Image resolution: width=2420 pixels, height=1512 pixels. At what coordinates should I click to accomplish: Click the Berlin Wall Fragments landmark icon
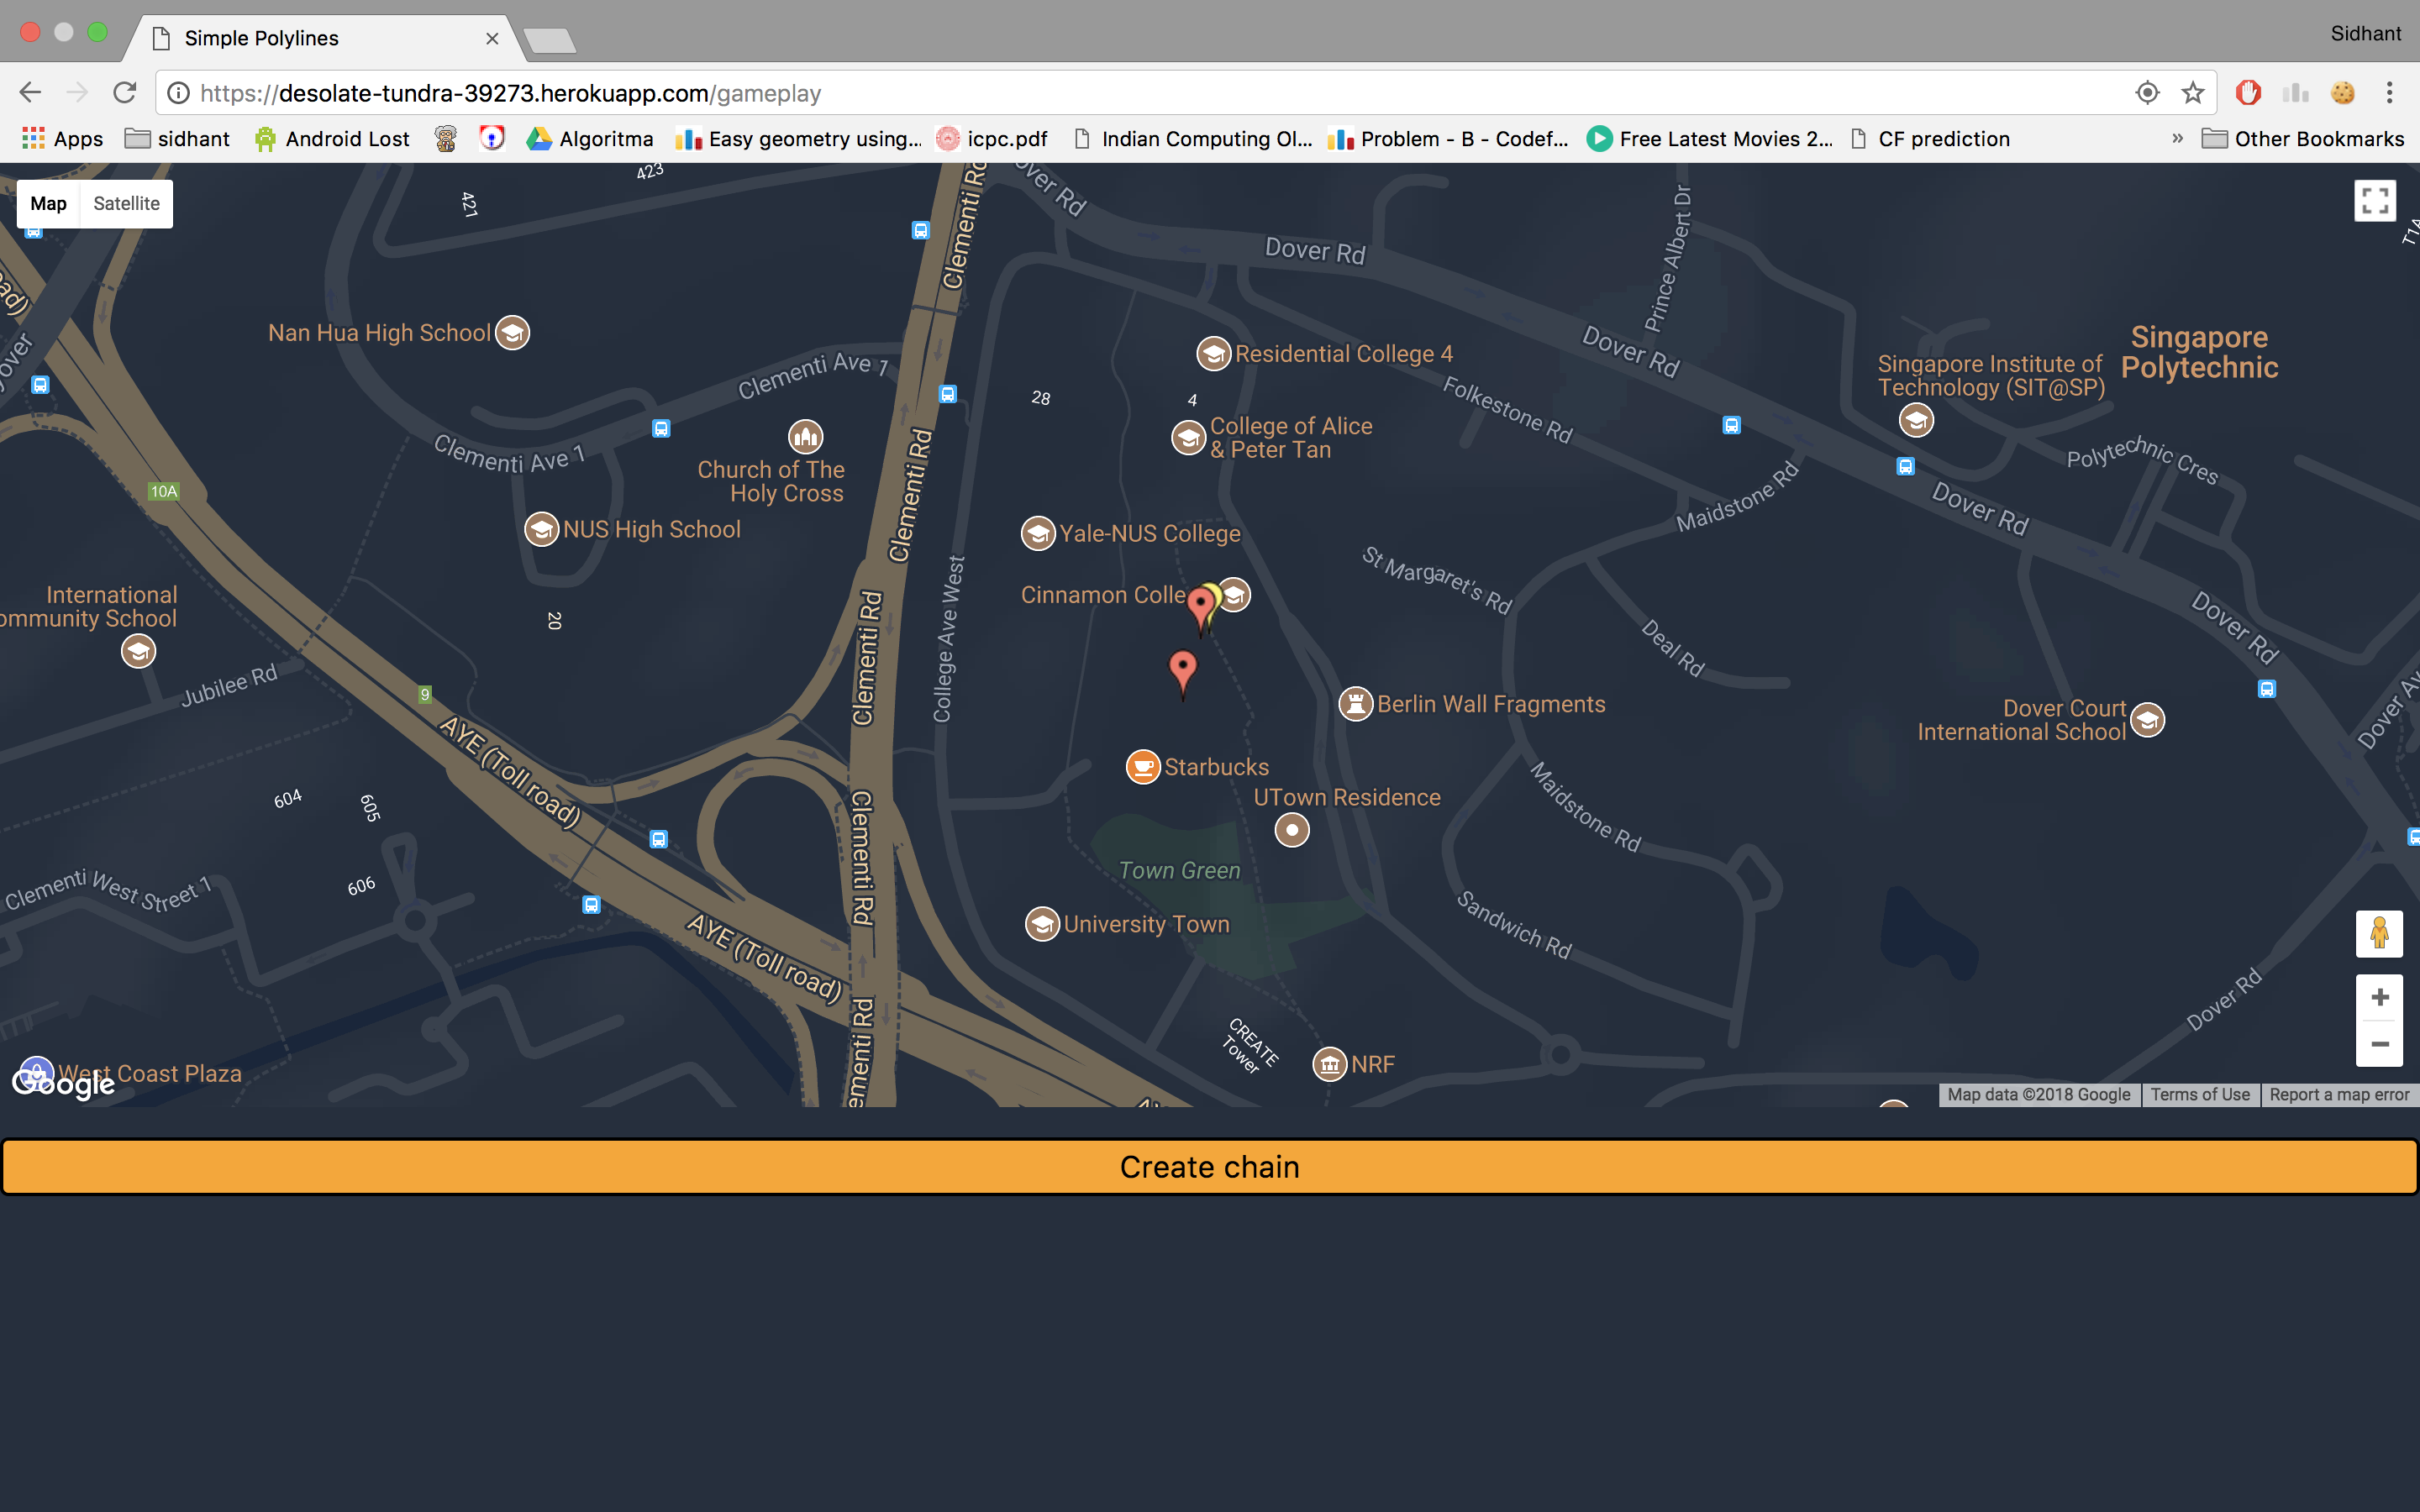point(1355,704)
